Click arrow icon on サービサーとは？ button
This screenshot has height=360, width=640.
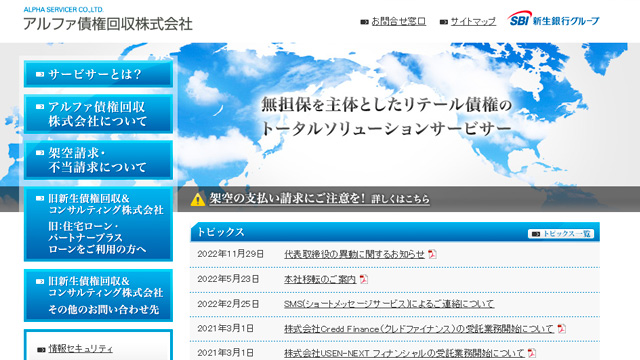(x=40, y=74)
